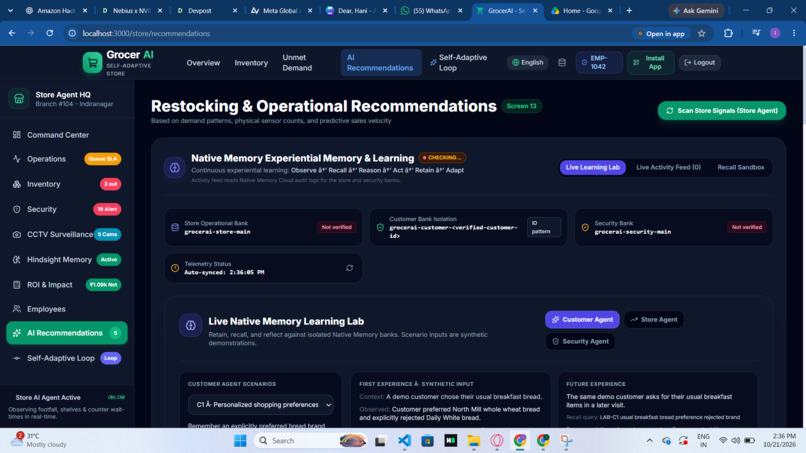Open Visual Studio Code from the taskbar
This screenshot has height=453, width=806.
point(405,441)
